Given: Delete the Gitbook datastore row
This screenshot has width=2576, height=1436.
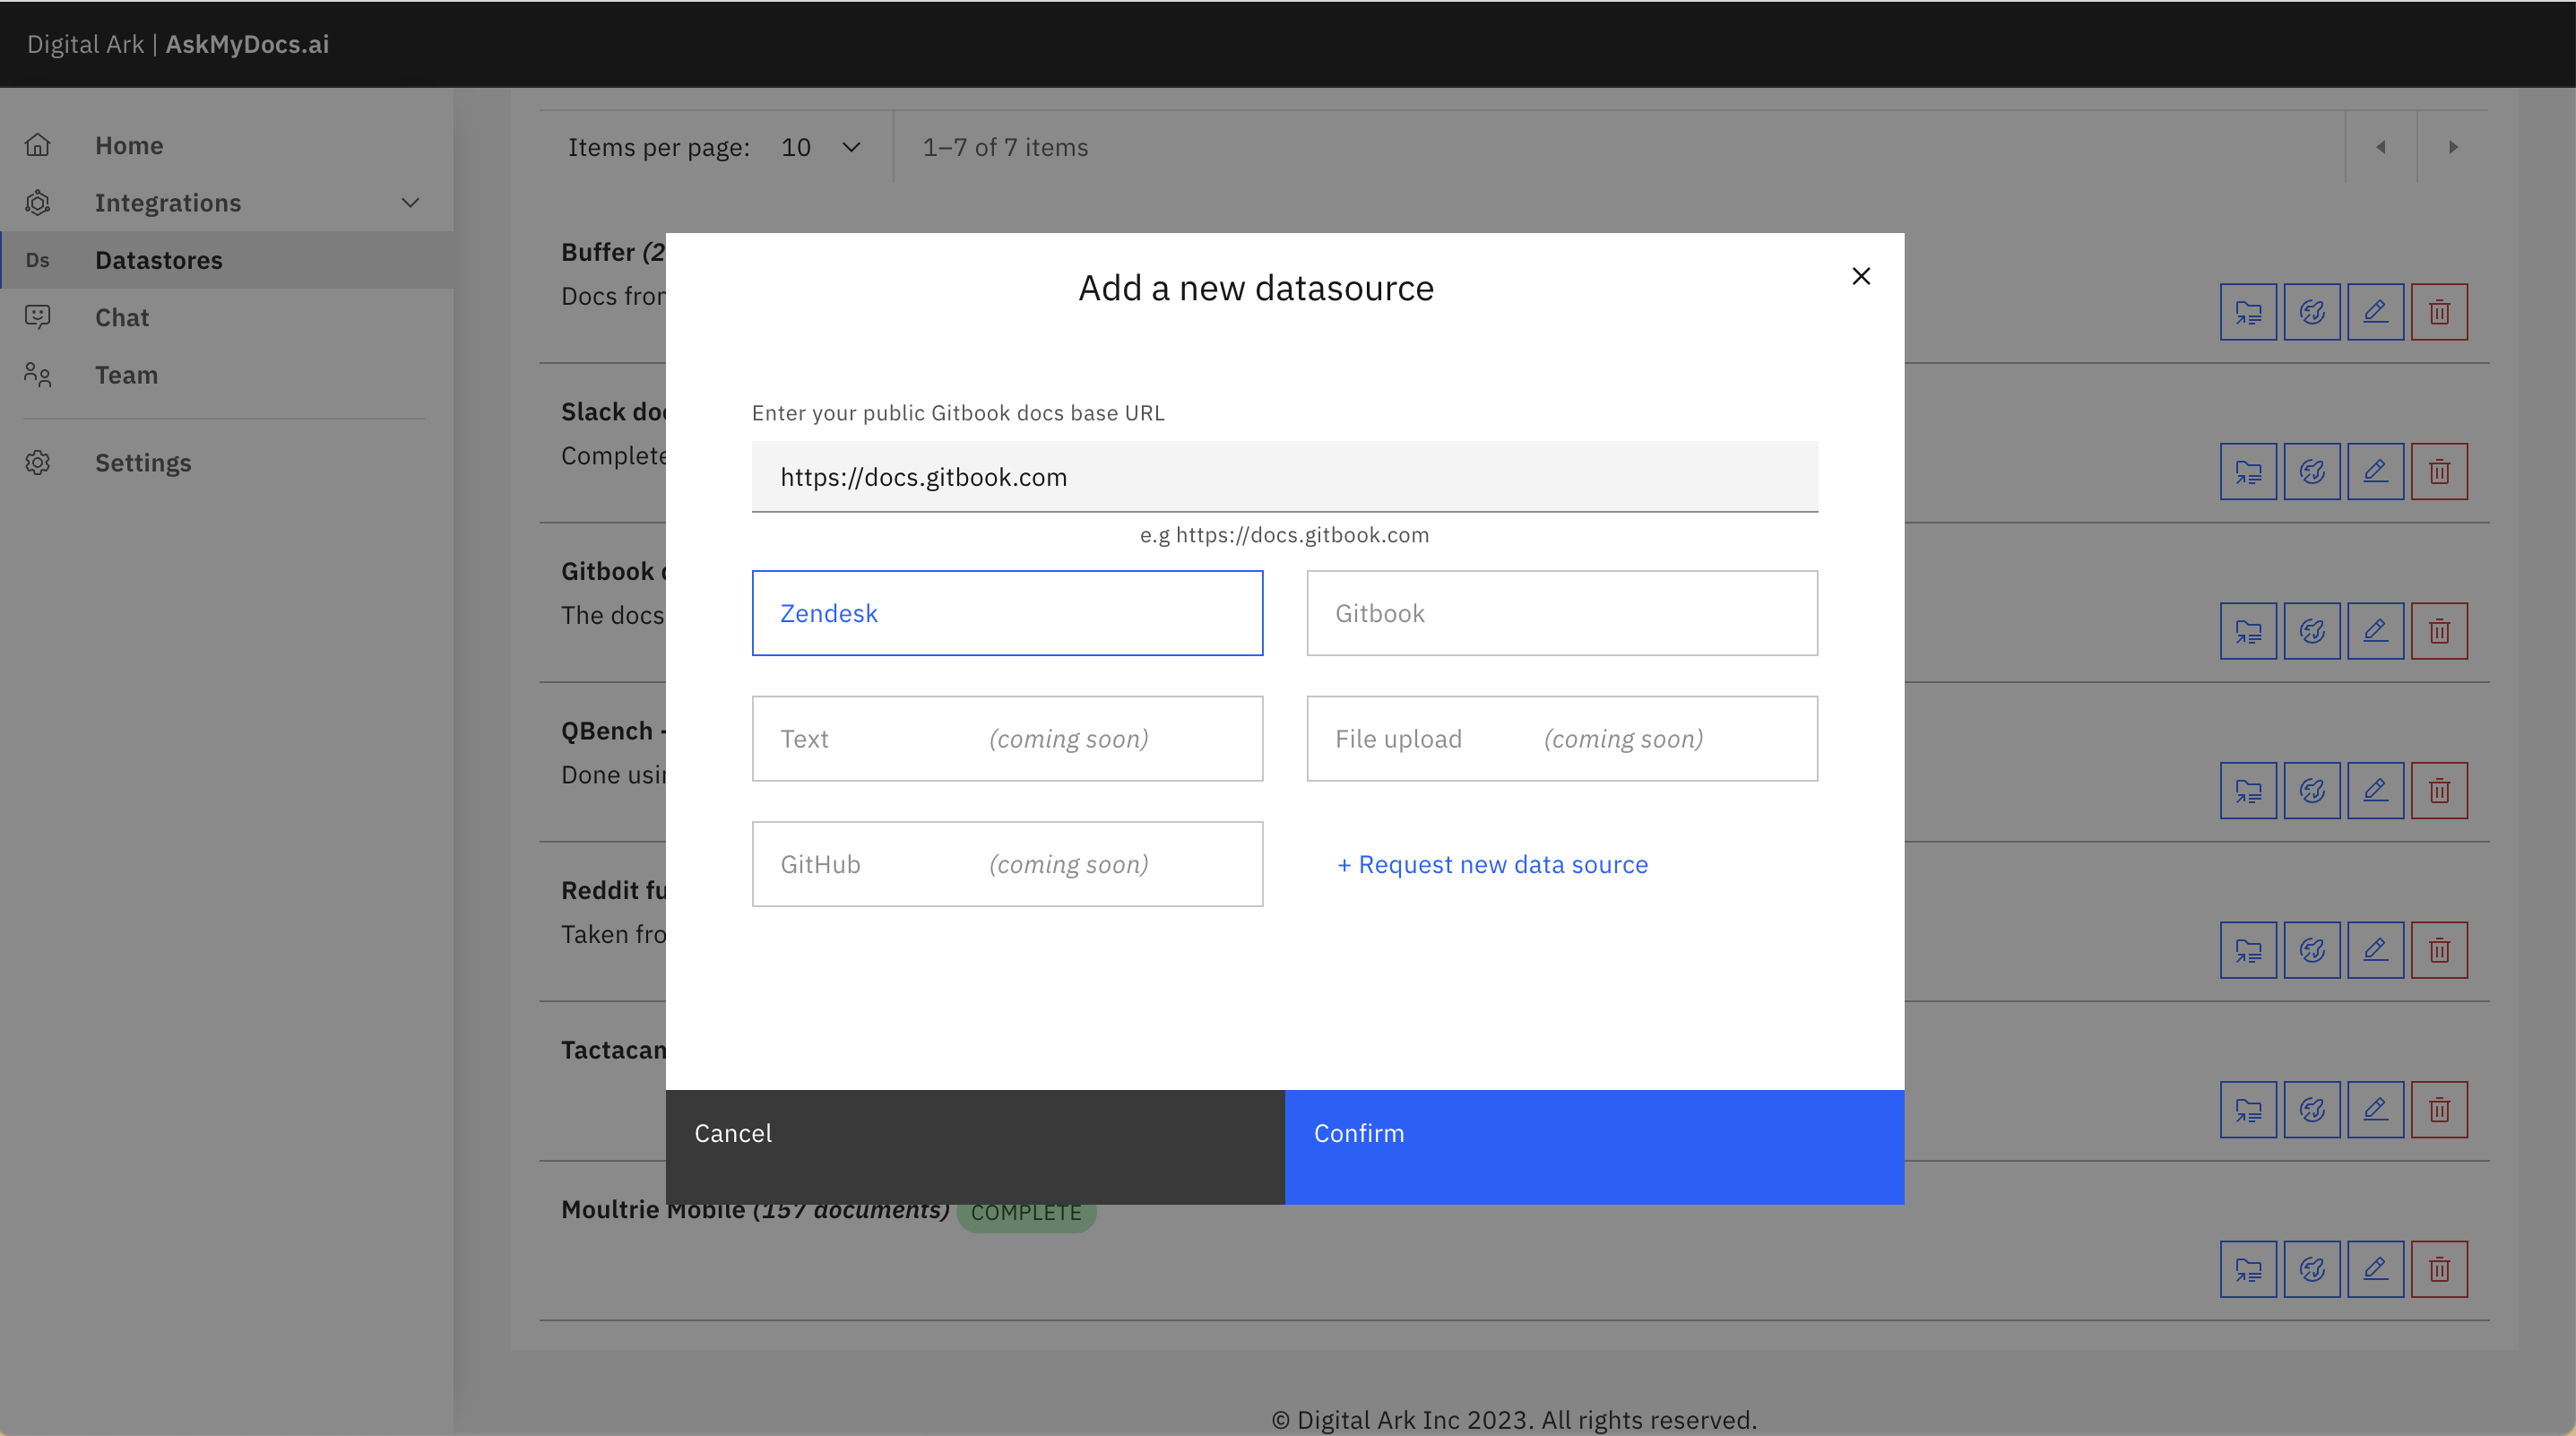Looking at the screenshot, I should click(x=2439, y=631).
